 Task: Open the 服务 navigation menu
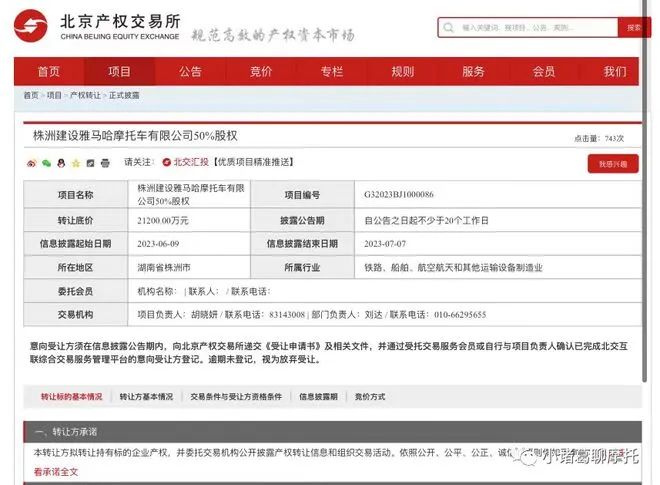[x=474, y=72]
